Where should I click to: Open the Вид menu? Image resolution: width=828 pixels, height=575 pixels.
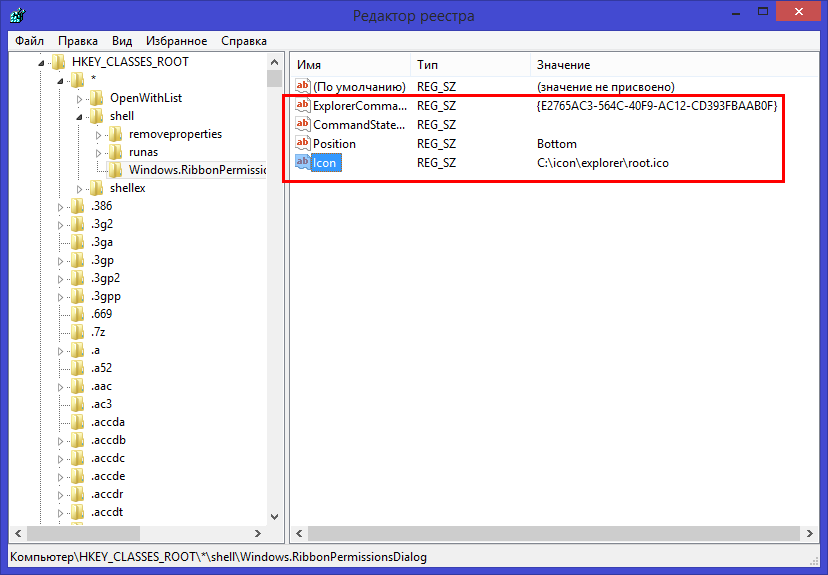point(122,41)
